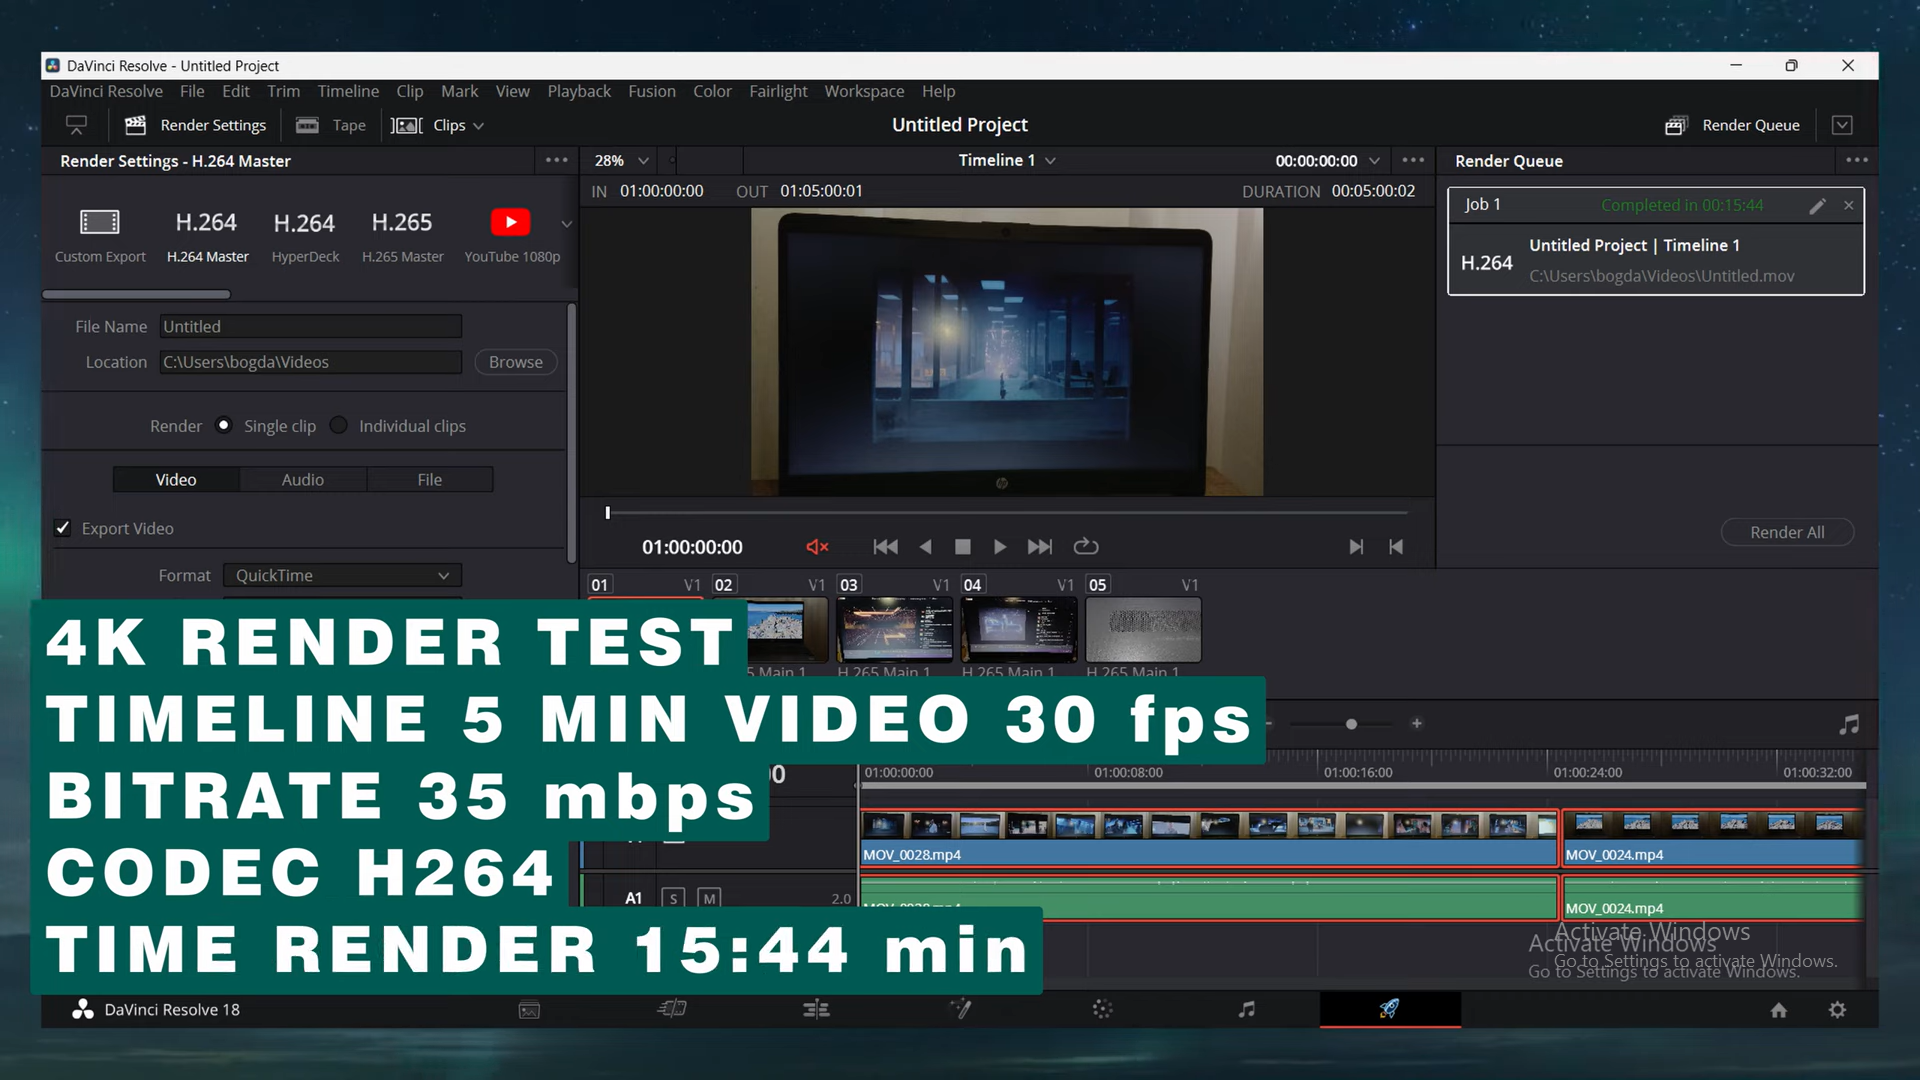Screen dimensions: 1920x1080
Task: Open the Fairlight page icon
Action: (x=1246, y=1009)
